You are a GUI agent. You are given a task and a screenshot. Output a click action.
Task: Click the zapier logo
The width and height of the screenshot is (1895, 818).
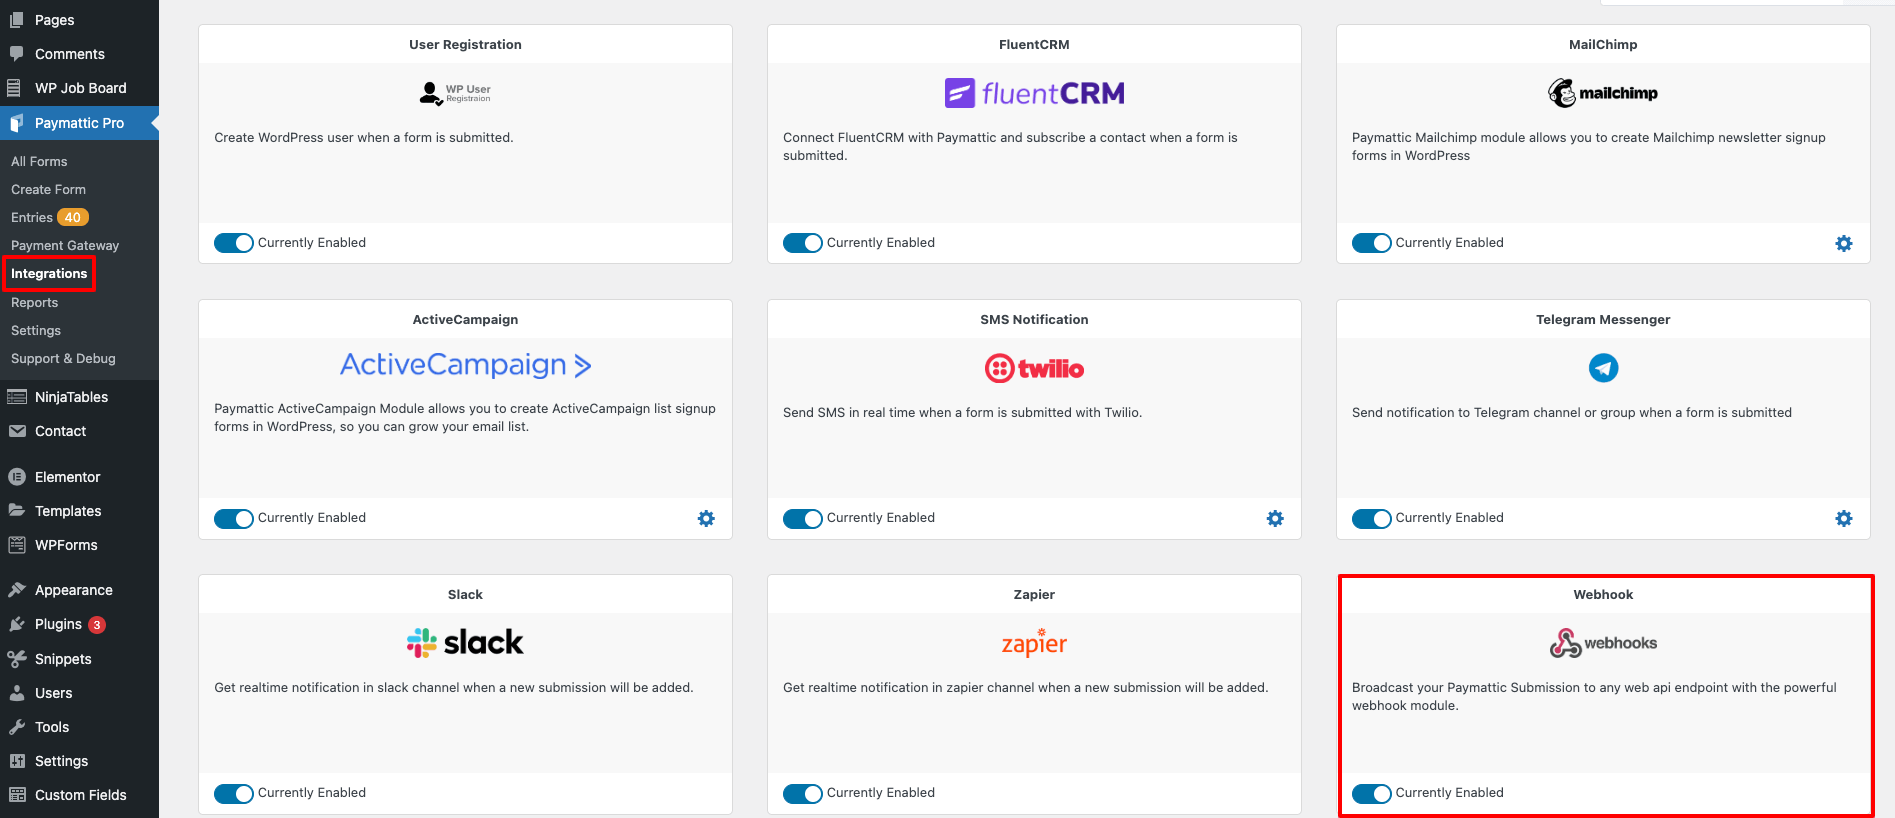(x=1034, y=642)
